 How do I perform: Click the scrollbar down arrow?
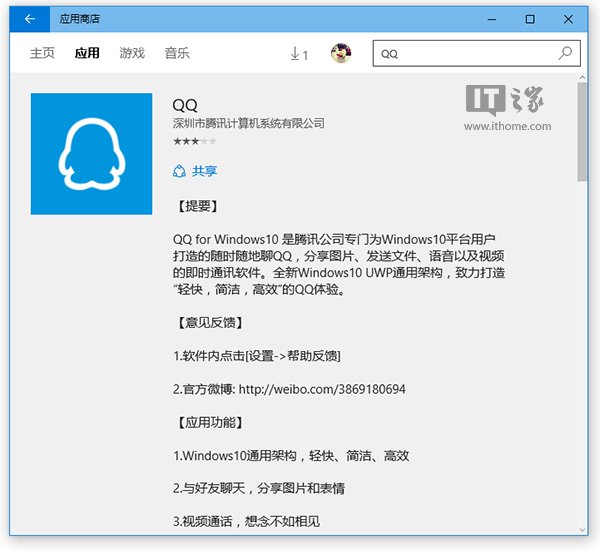[x=582, y=530]
